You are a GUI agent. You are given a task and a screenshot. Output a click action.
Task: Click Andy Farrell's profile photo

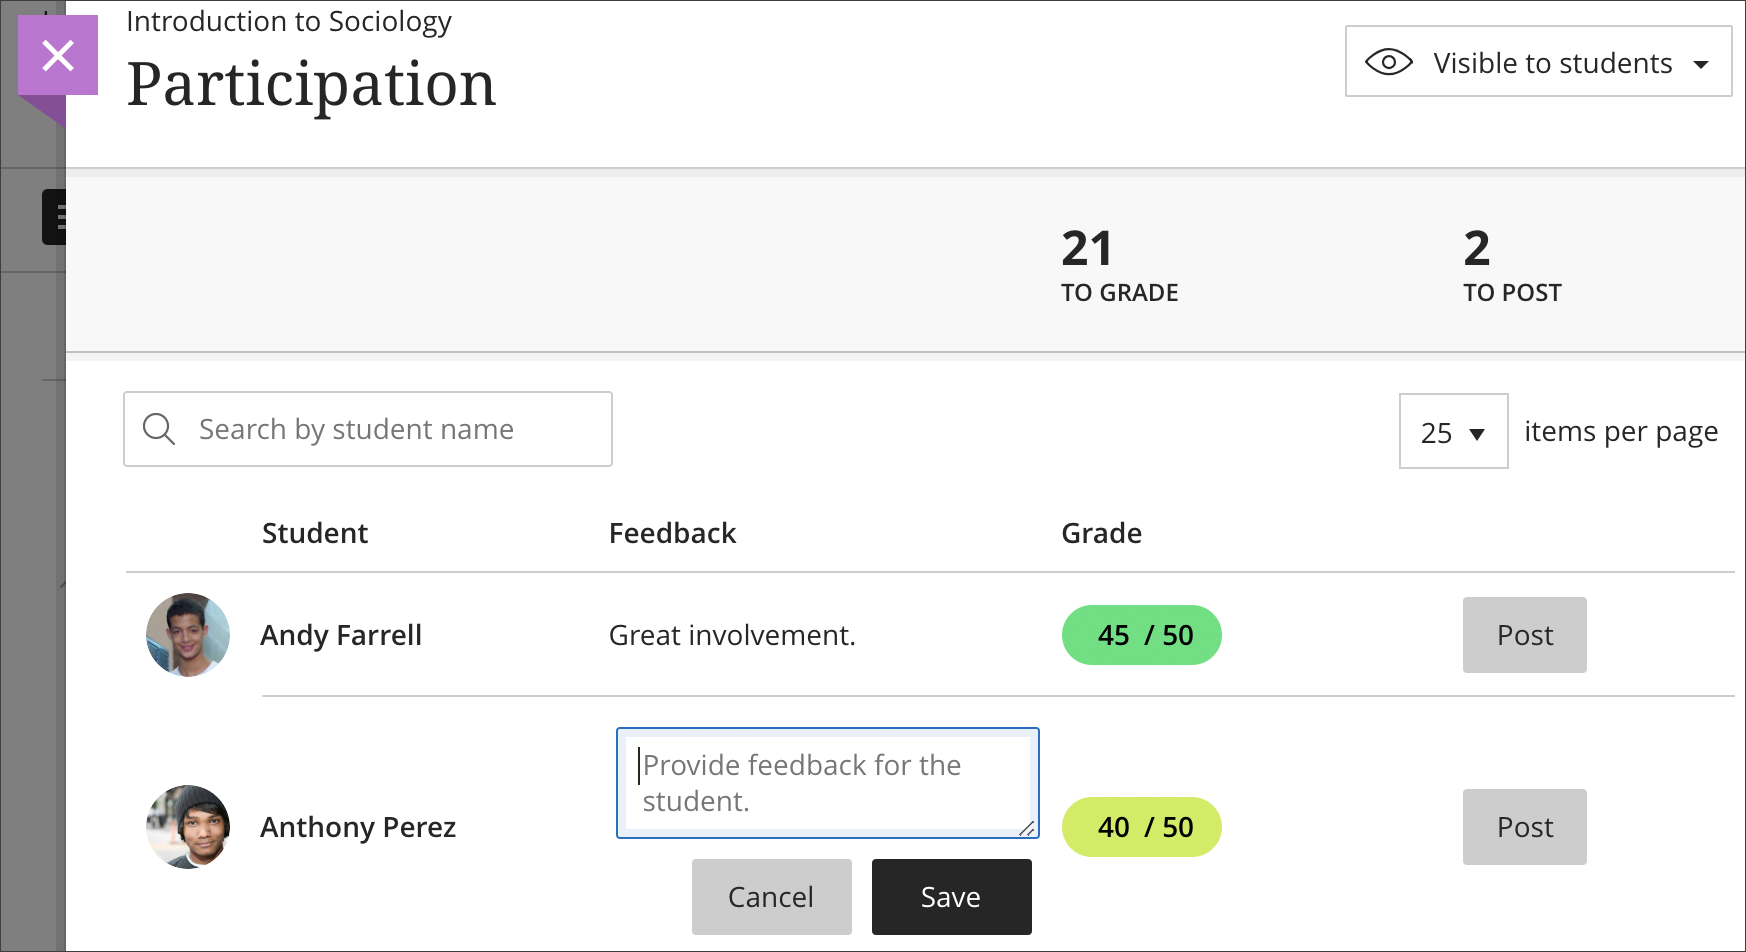(x=188, y=635)
